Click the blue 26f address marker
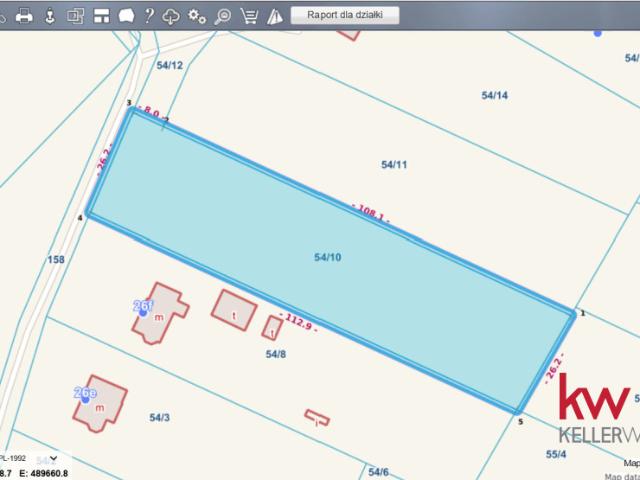Viewport: 640px width, 480px height. (143, 306)
